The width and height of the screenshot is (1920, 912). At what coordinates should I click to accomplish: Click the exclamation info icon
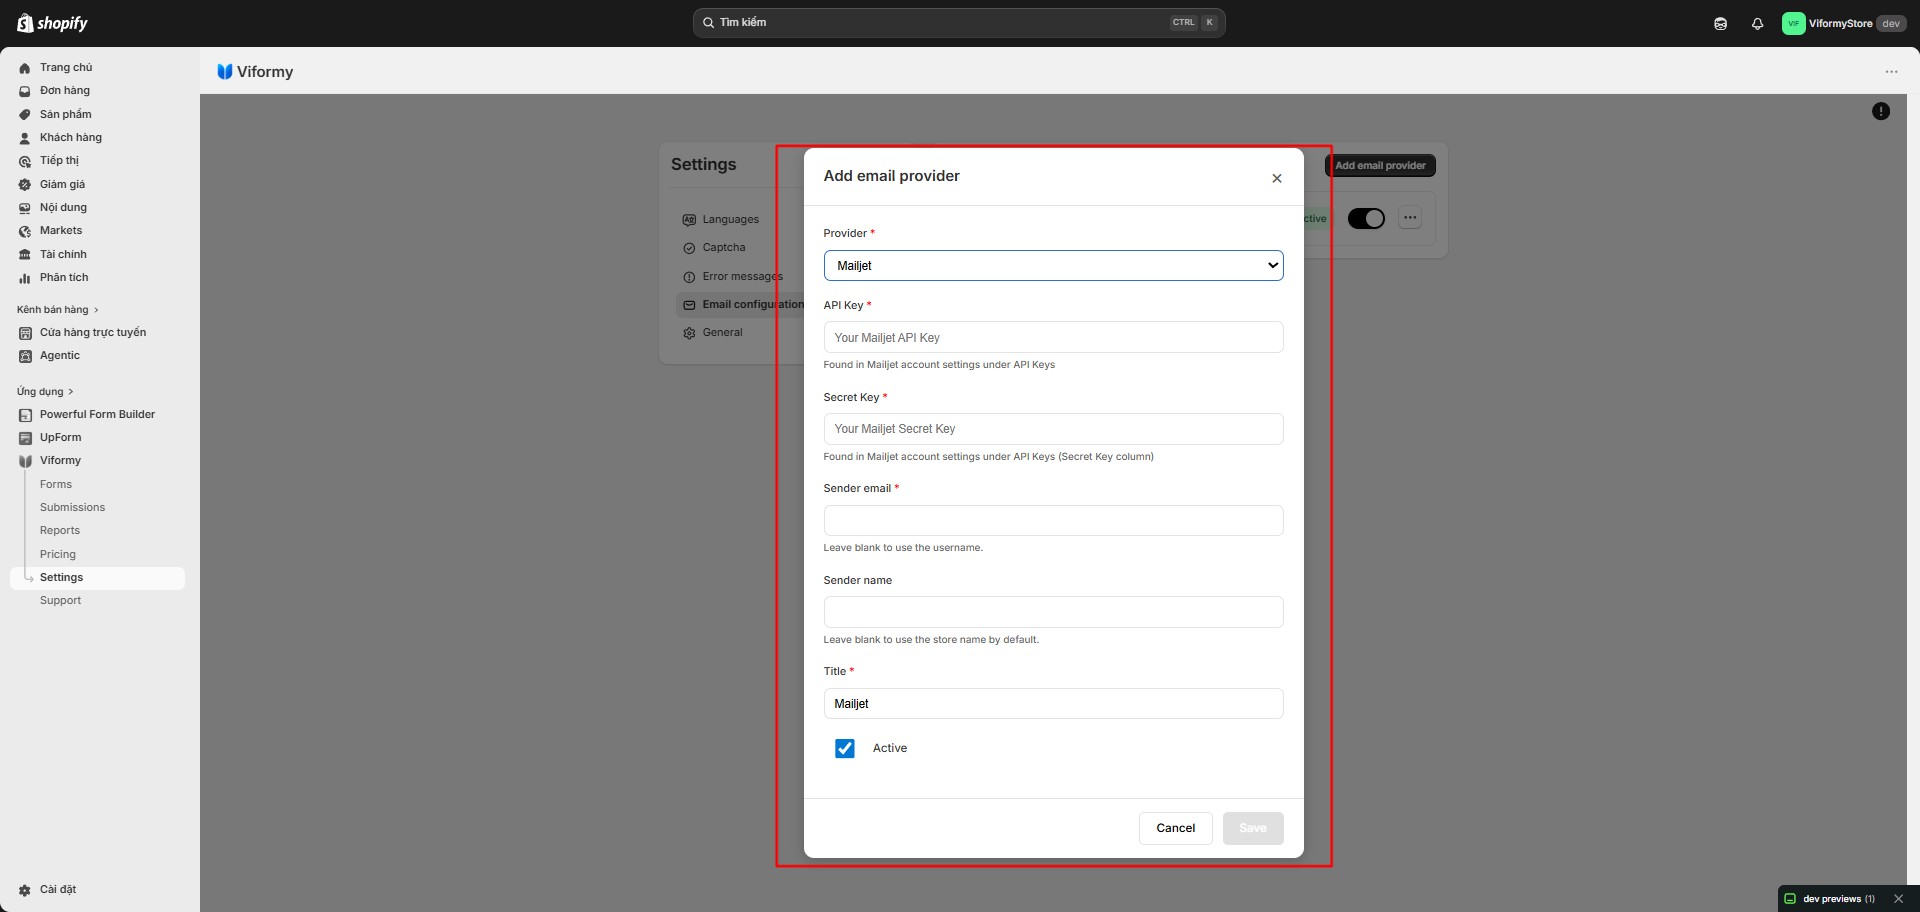1881,111
